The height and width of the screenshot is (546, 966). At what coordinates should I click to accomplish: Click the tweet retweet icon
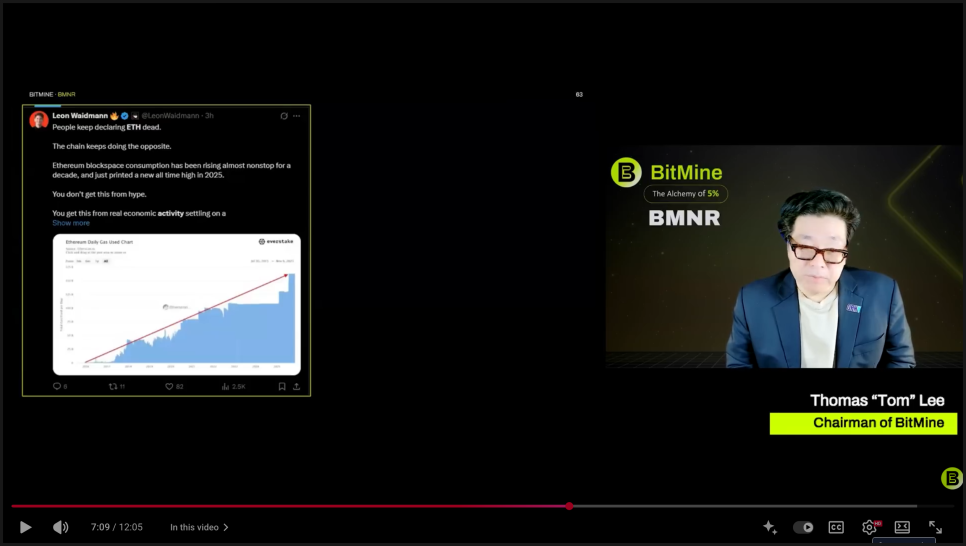point(113,386)
